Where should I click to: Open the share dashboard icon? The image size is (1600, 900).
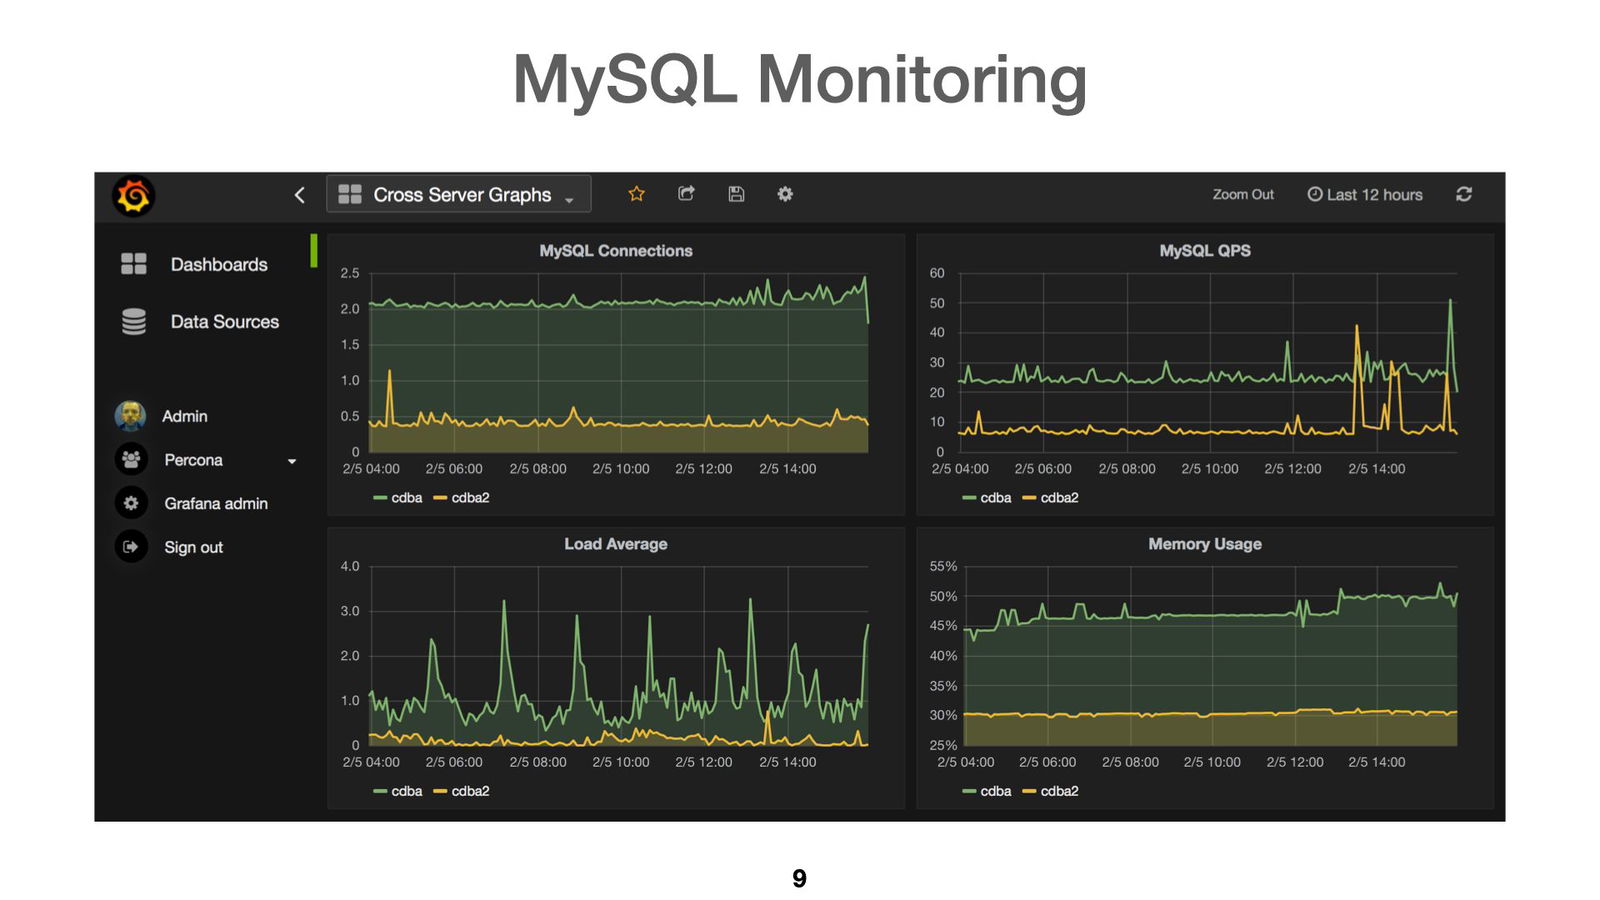(x=686, y=194)
